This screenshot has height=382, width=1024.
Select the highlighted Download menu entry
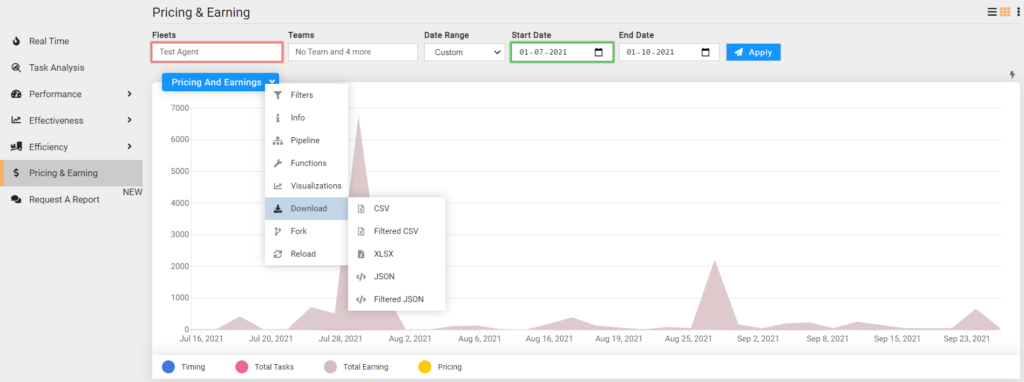point(306,209)
